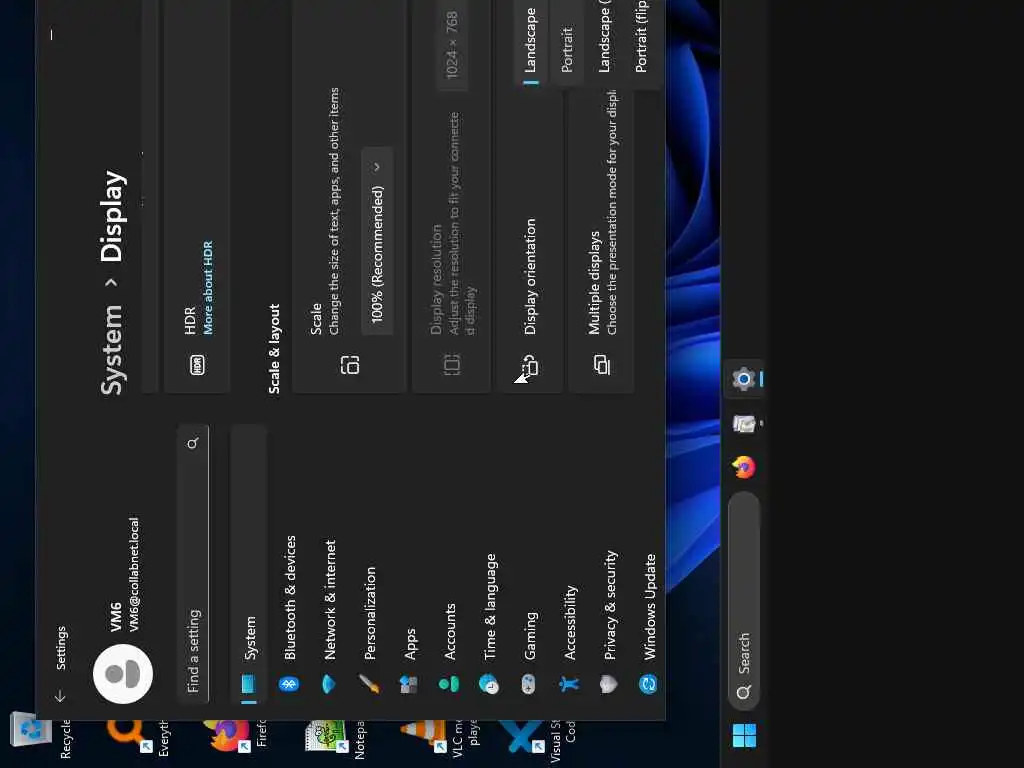This screenshot has height=768, width=1024.
Task: Click the taskbar Search box
Action: 744,601
